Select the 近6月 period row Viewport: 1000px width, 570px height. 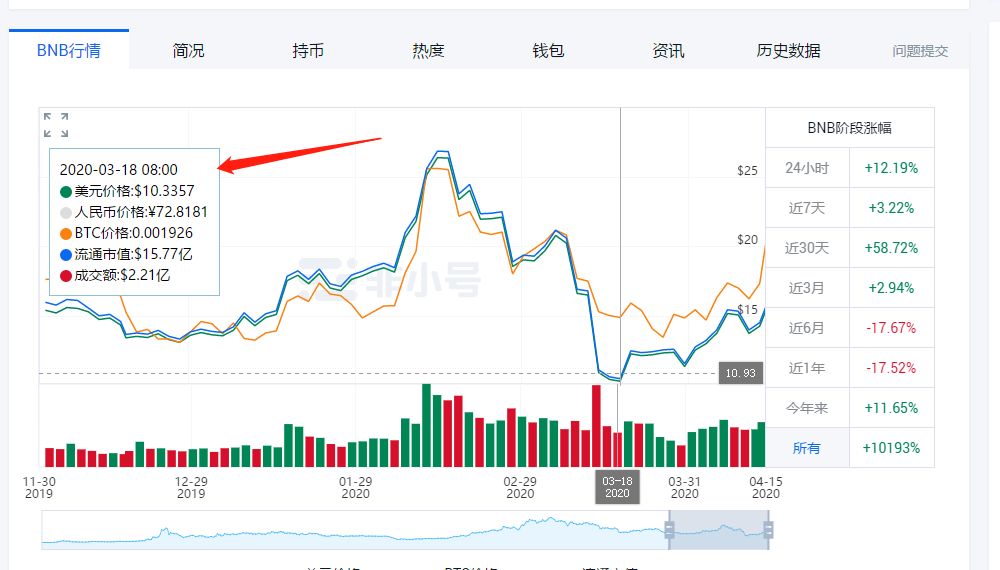(x=849, y=328)
